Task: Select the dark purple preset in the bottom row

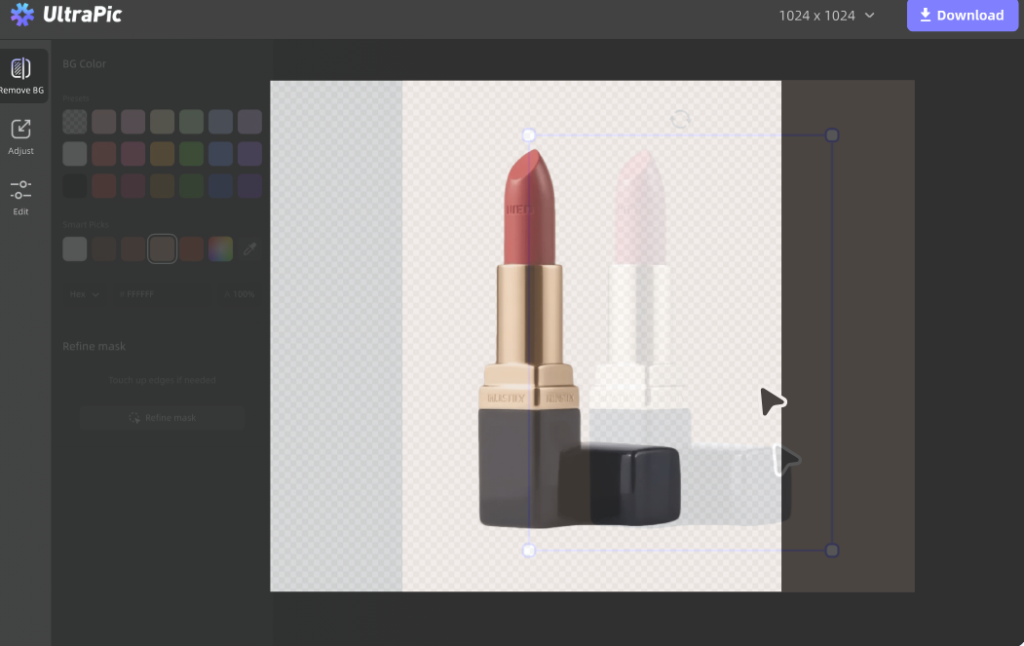Action: [x=249, y=186]
